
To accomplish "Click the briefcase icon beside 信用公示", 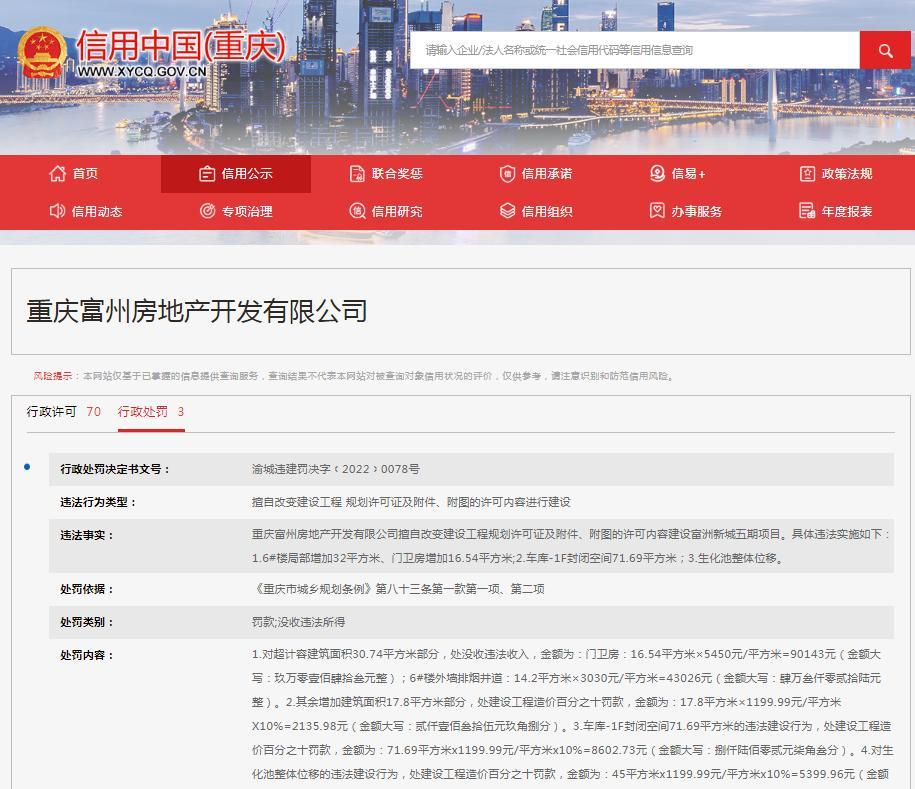I will click(207, 174).
